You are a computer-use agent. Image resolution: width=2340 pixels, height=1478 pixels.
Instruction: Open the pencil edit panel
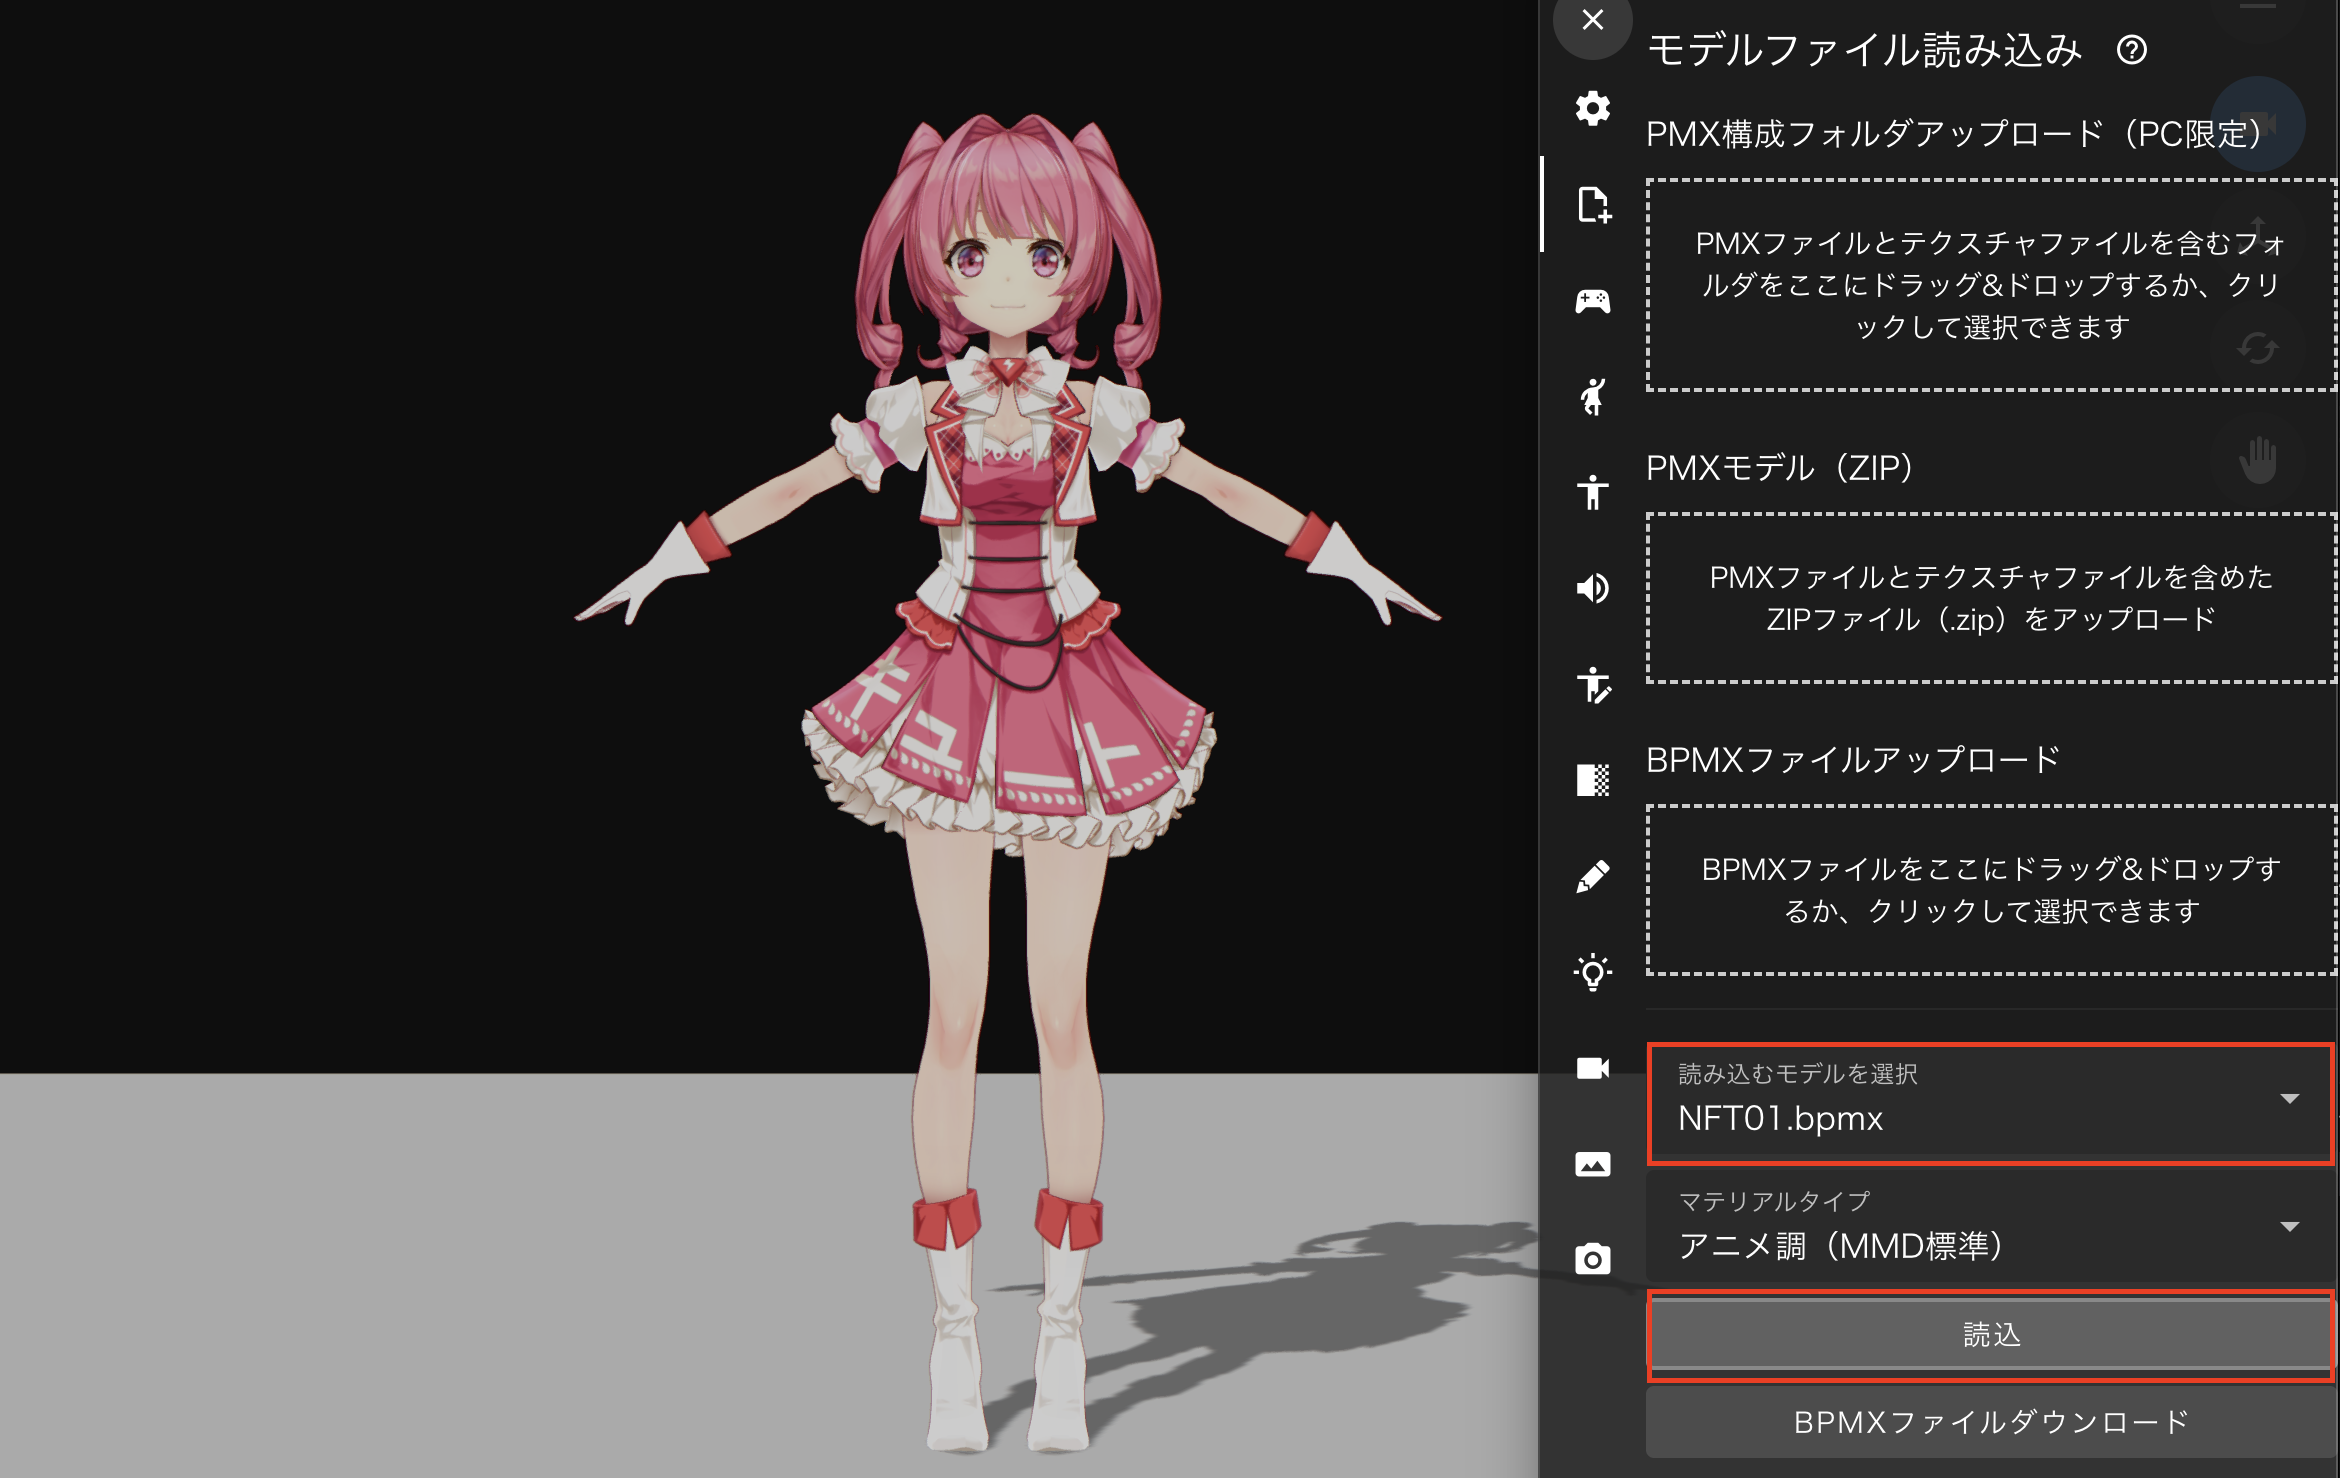(1592, 876)
